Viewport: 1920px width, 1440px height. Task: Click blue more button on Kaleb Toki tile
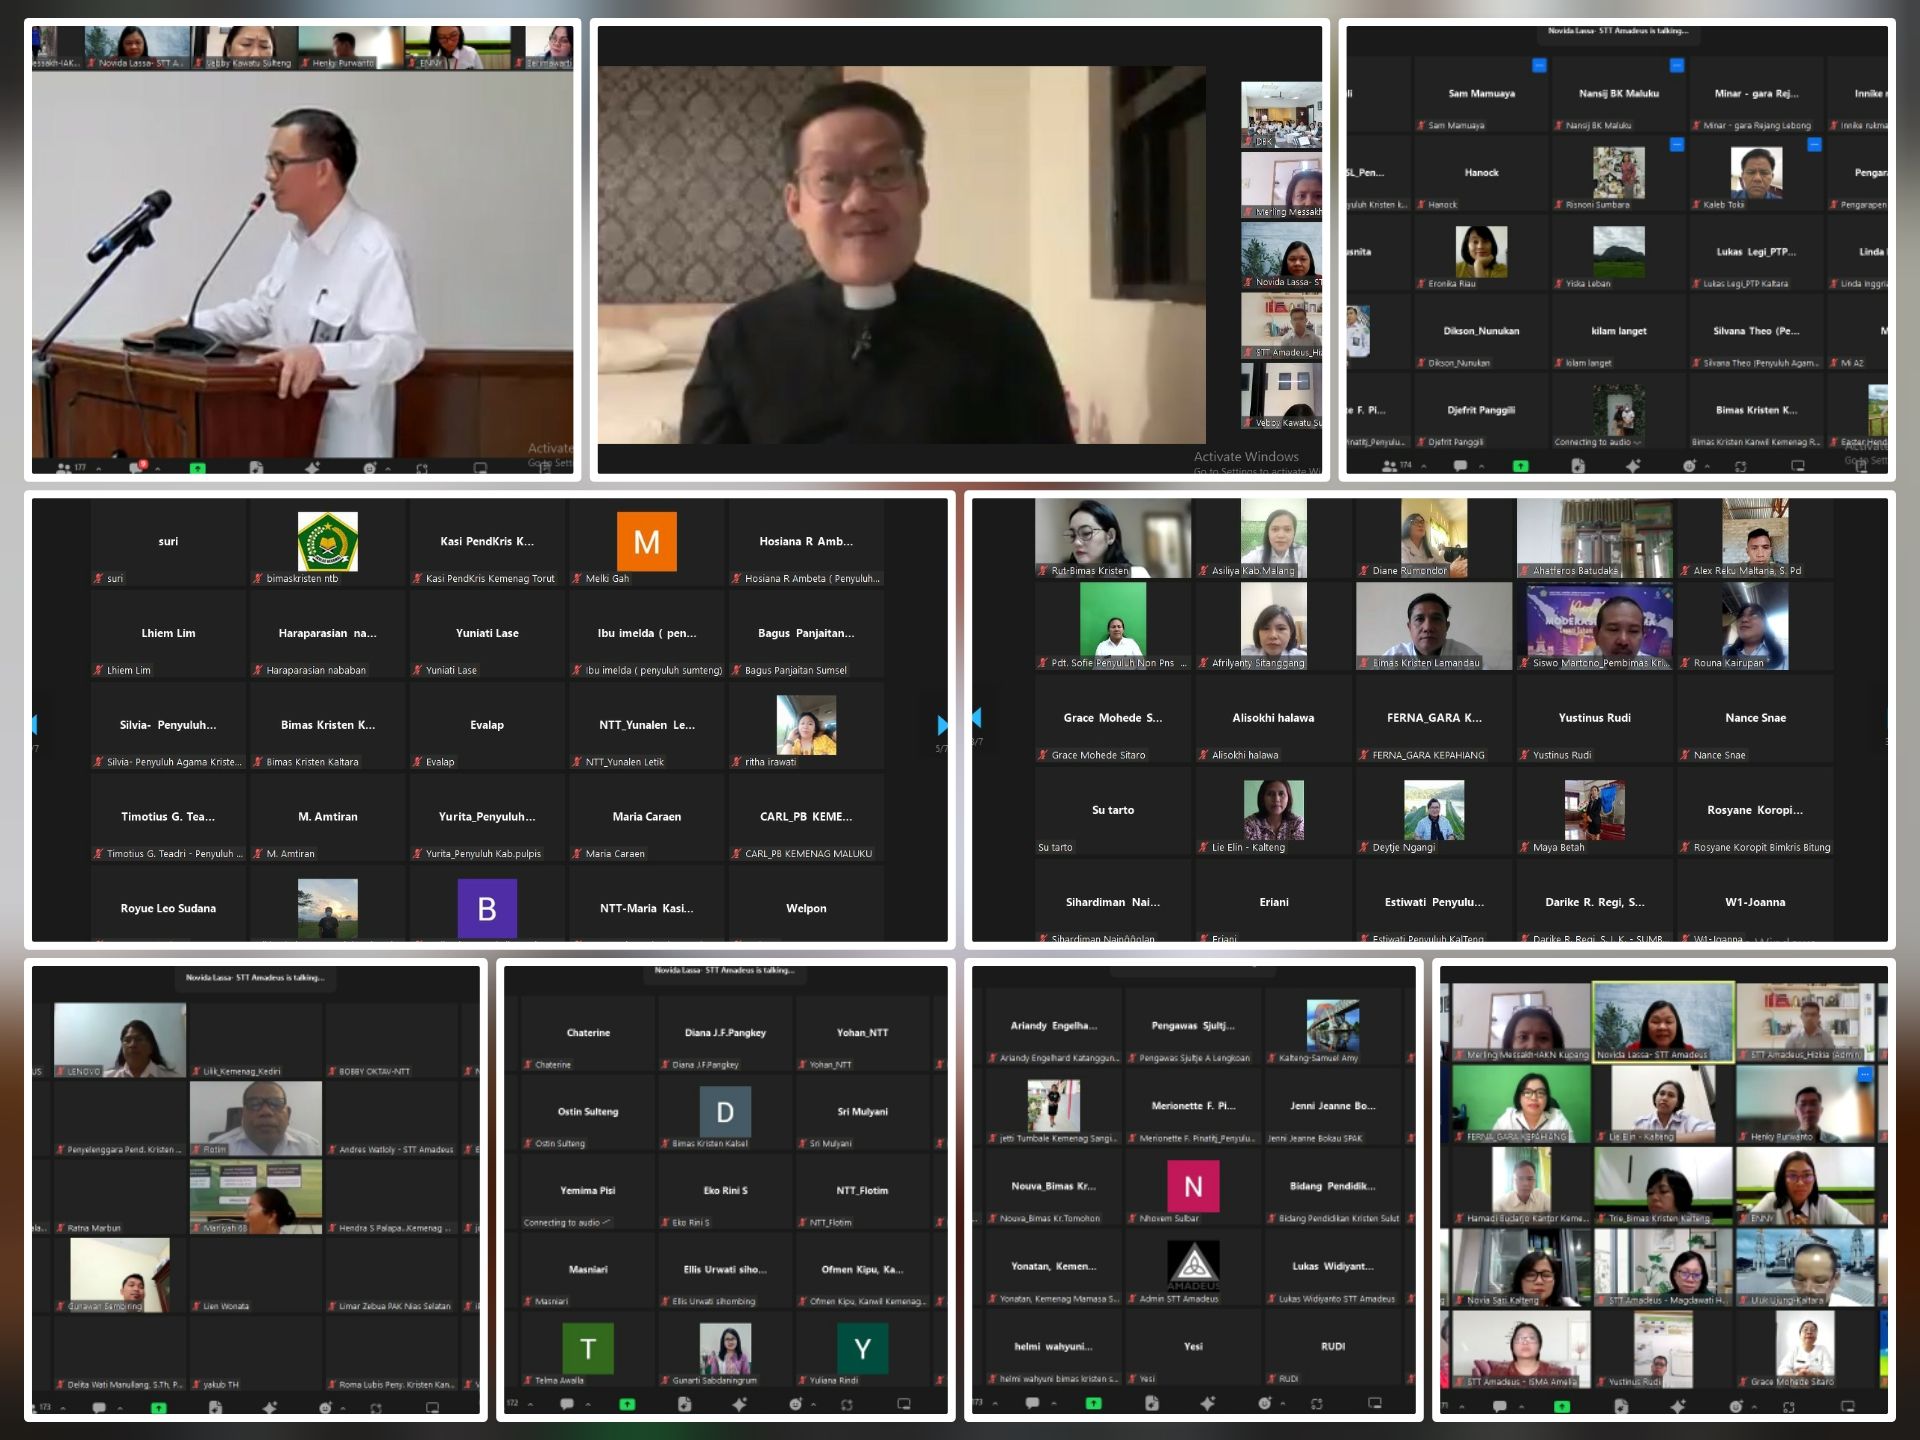tap(1814, 145)
